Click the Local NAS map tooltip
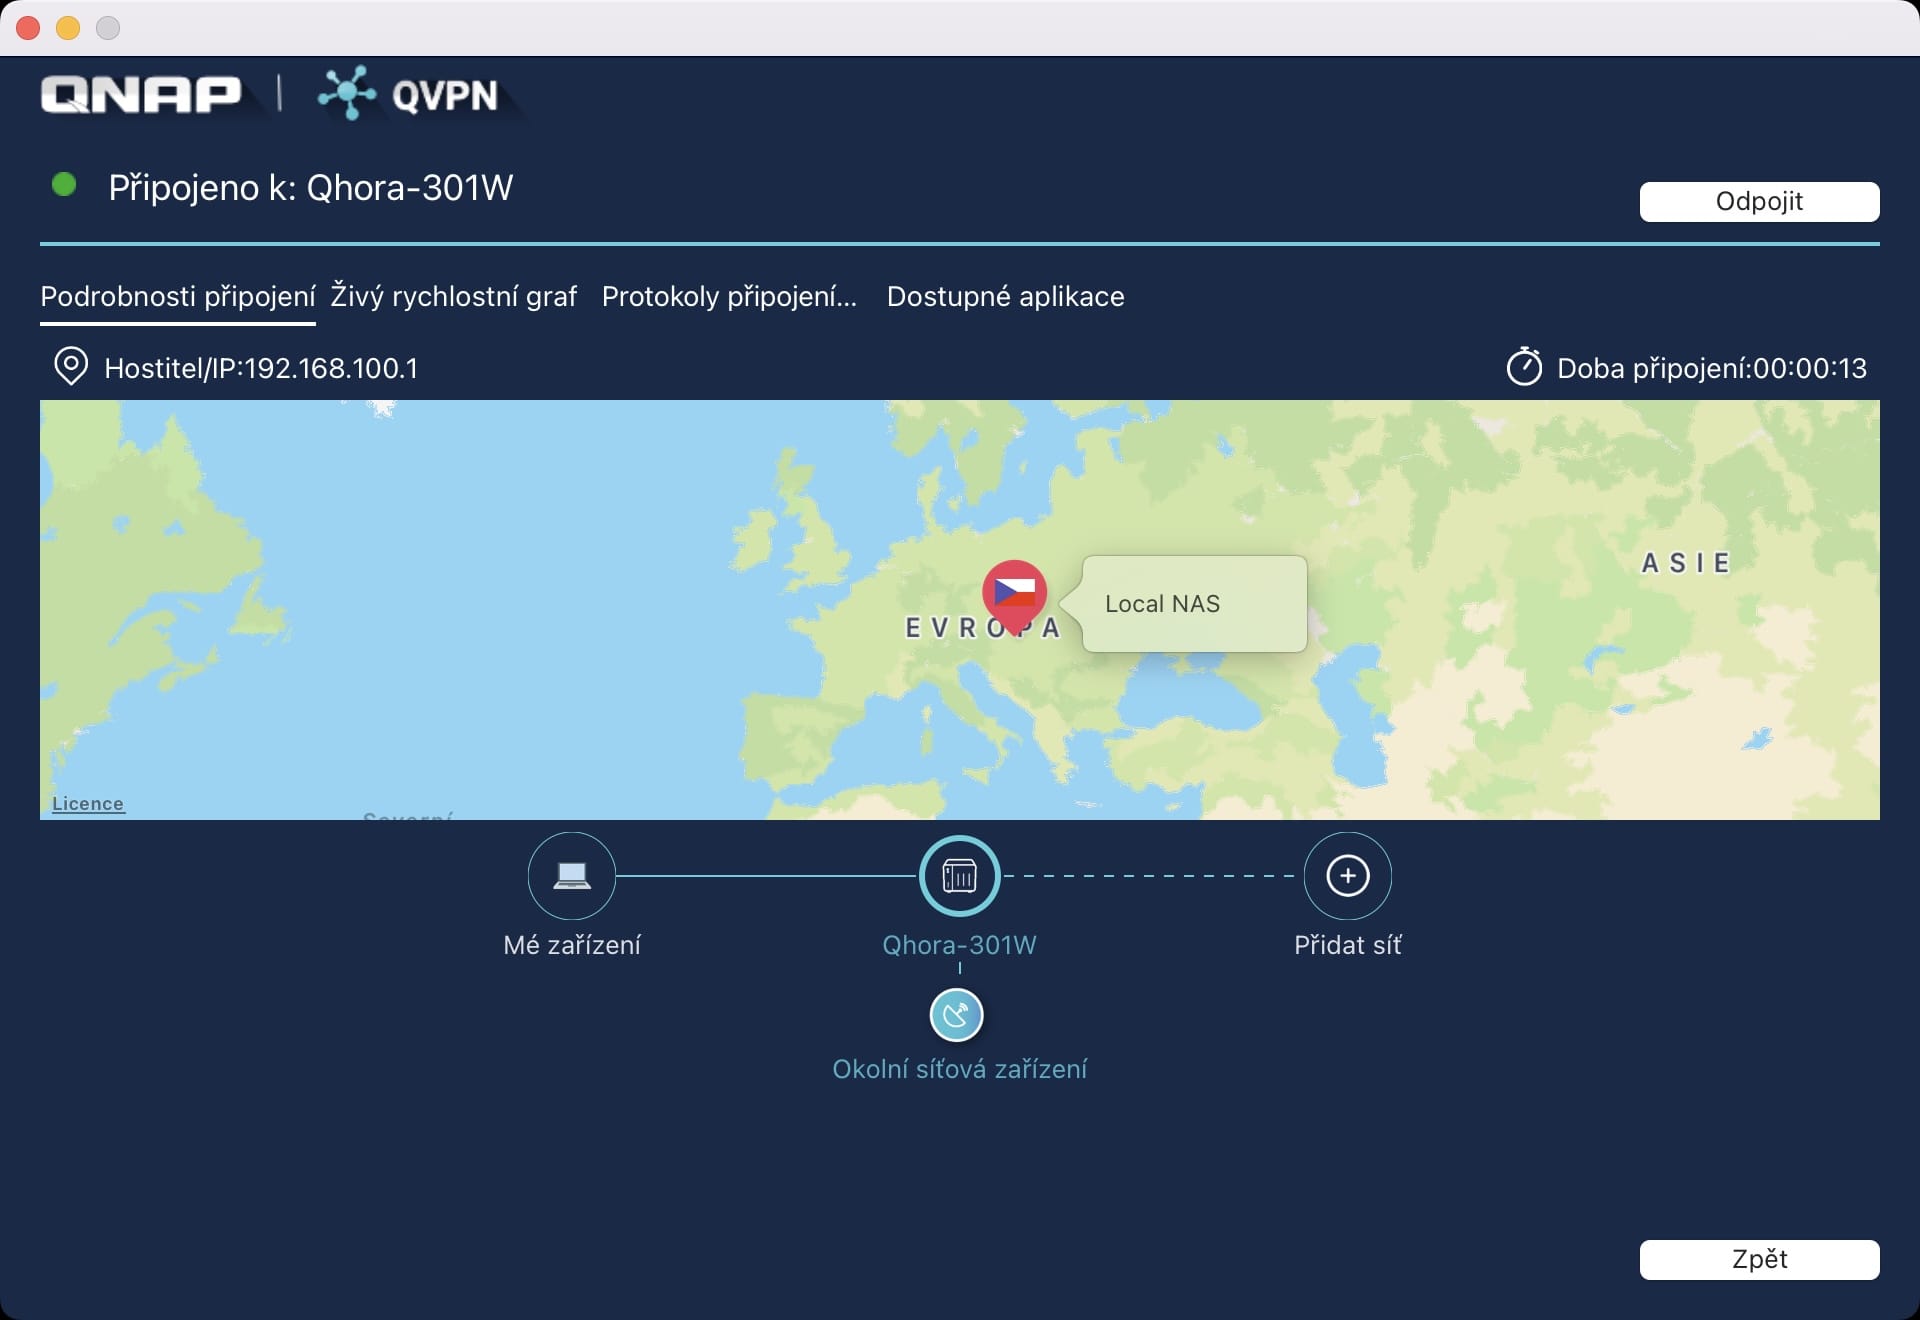Image resolution: width=1920 pixels, height=1320 pixels. 1193,604
